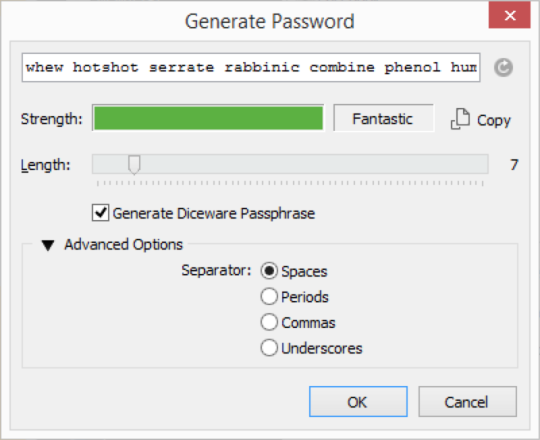Image resolution: width=540 pixels, height=440 pixels.
Task: Confirm with the OK button
Action: 358,402
